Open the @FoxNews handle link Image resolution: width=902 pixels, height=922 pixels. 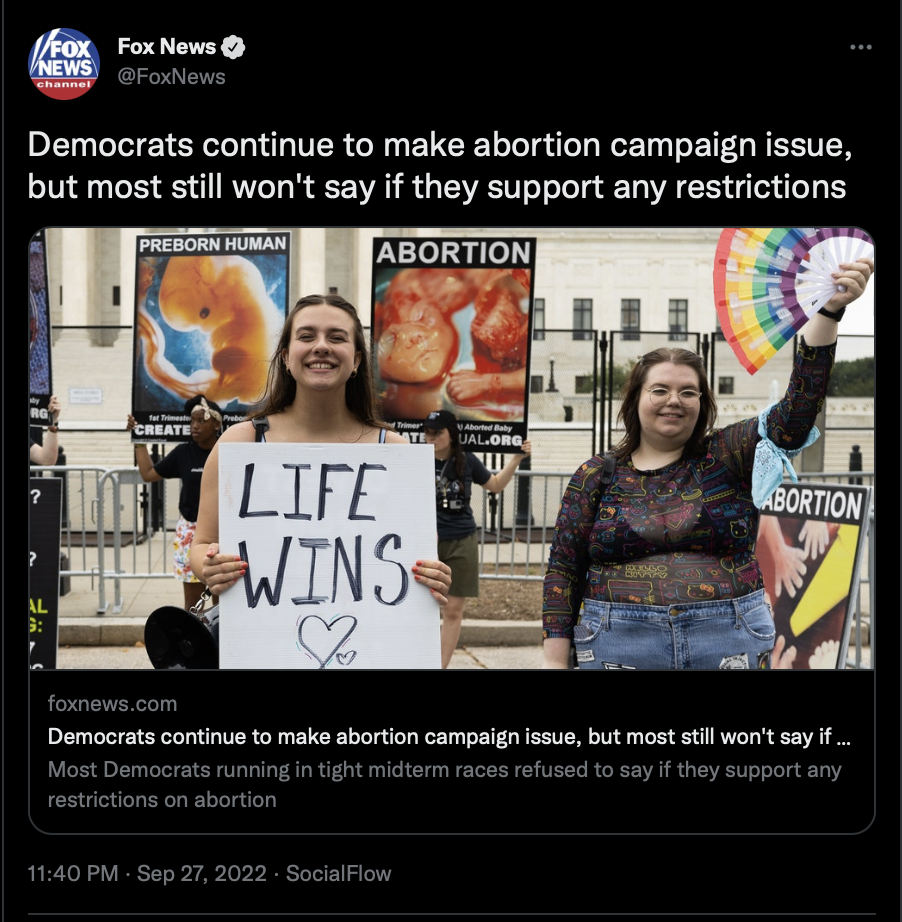click(x=172, y=76)
